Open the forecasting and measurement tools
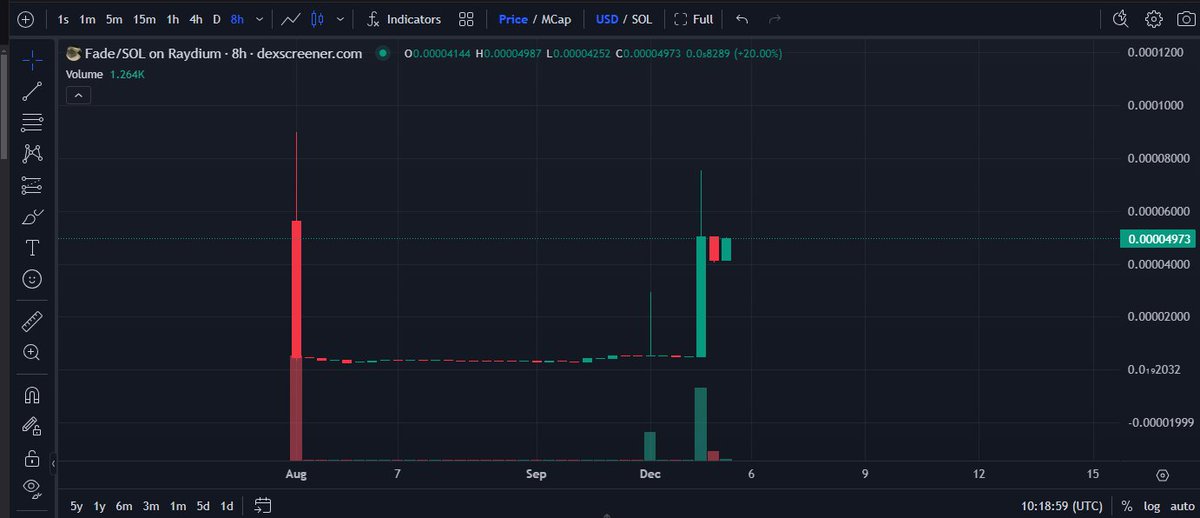Viewport: 1200px width, 518px height. click(x=31, y=185)
